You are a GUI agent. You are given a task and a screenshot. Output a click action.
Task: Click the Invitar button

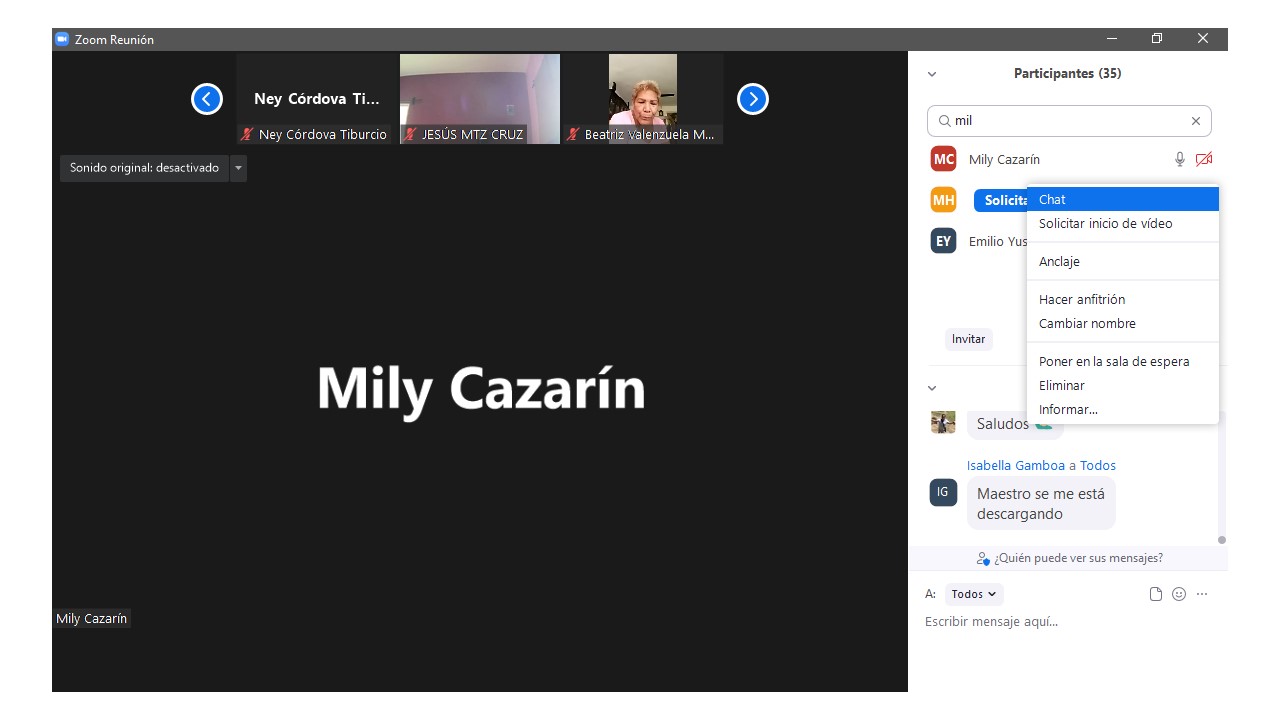click(x=968, y=339)
